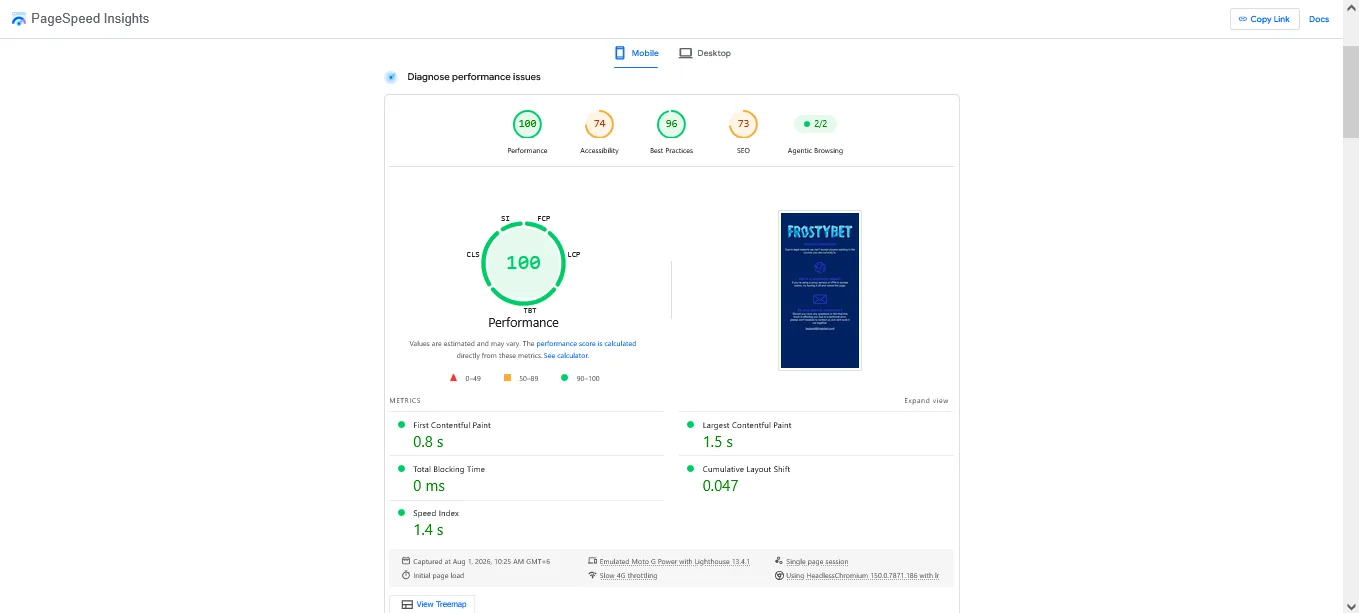This screenshot has height=613, width=1359.
Task: Click the TBT segment label on gauge
Action: (x=530, y=310)
